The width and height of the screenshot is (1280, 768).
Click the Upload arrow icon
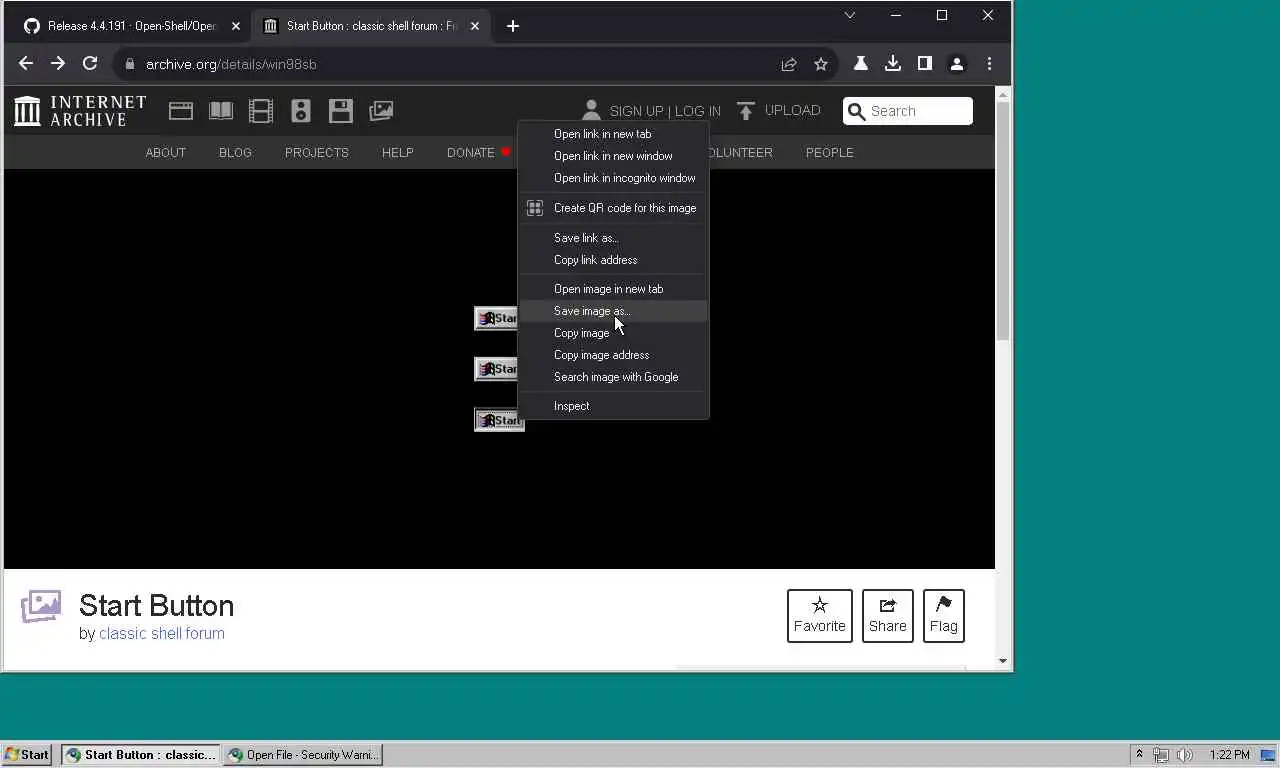745,110
